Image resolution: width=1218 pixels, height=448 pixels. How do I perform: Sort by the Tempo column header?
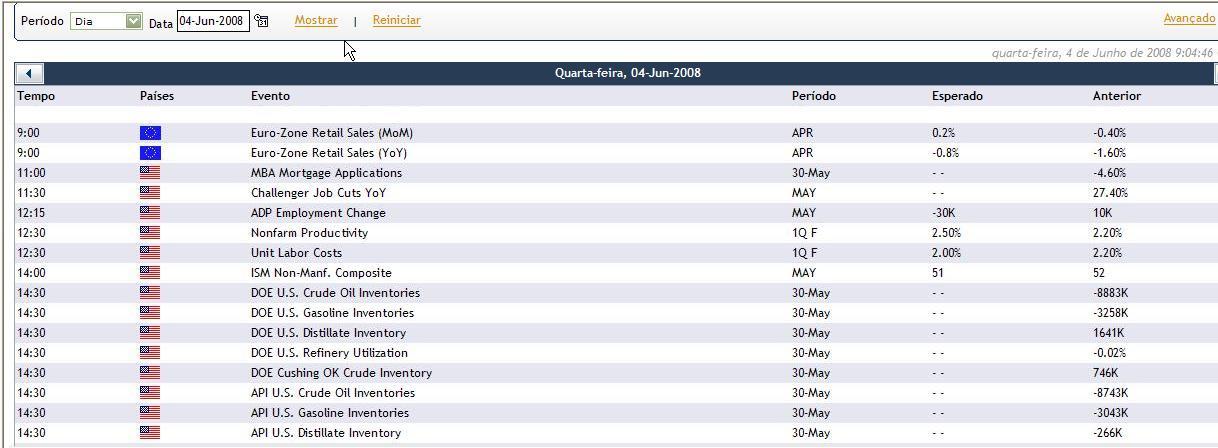(x=36, y=96)
